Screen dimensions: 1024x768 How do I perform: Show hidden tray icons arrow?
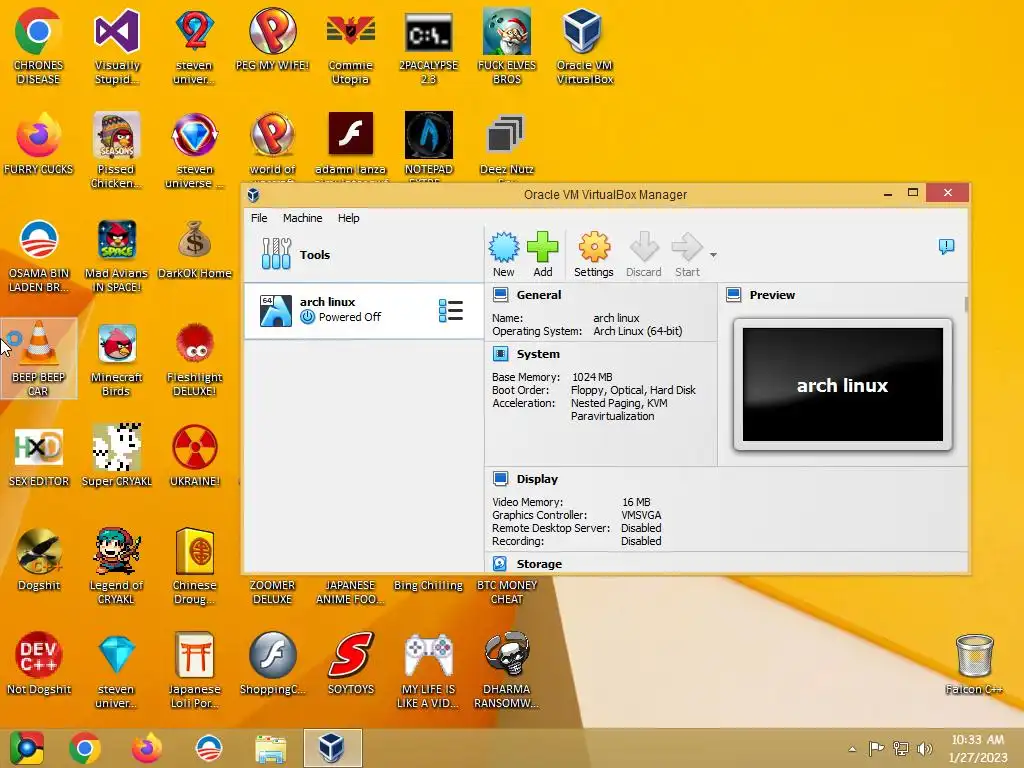[x=852, y=749]
